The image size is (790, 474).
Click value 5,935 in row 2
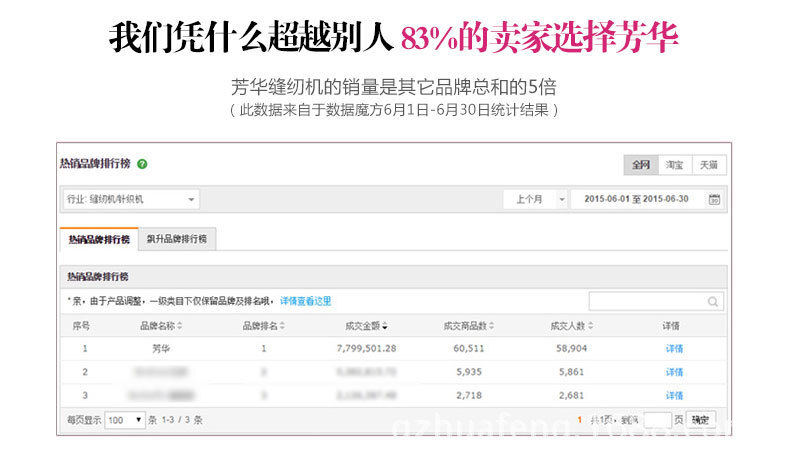click(469, 372)
